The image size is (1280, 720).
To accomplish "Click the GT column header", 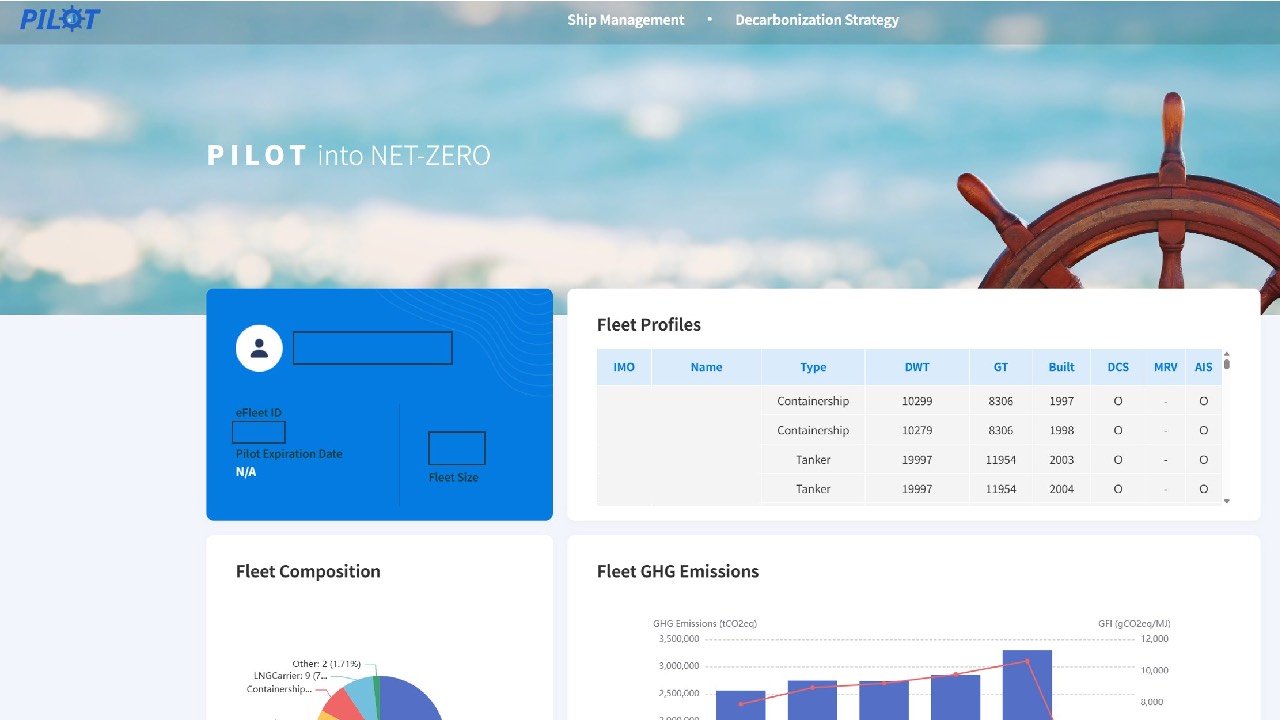I will (x=1001, y=367).
